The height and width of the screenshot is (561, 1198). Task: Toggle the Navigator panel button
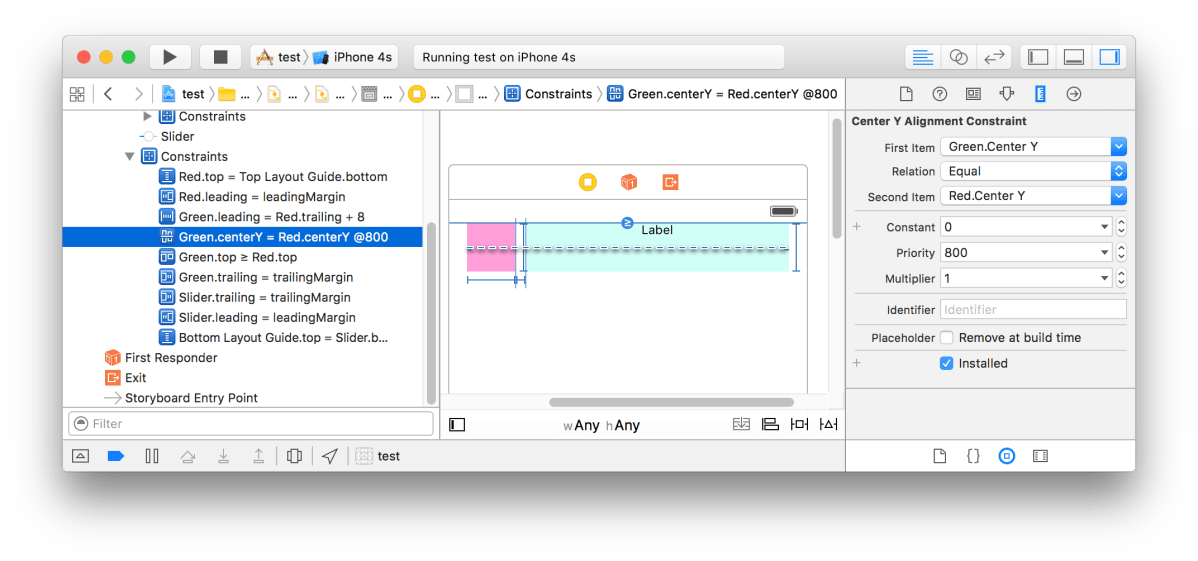[1038, 57]
